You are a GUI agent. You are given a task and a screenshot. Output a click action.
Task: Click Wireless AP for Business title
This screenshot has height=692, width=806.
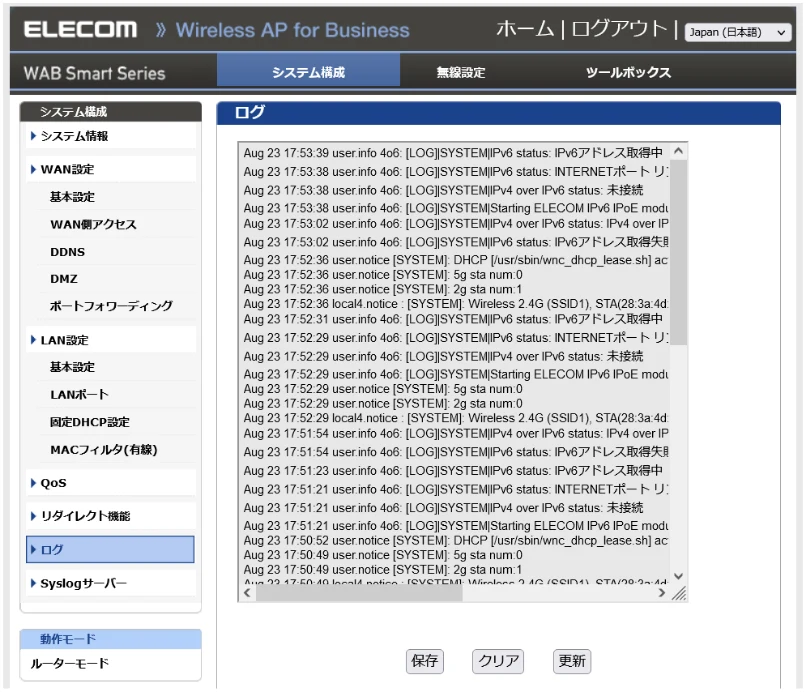click(292, 30)
